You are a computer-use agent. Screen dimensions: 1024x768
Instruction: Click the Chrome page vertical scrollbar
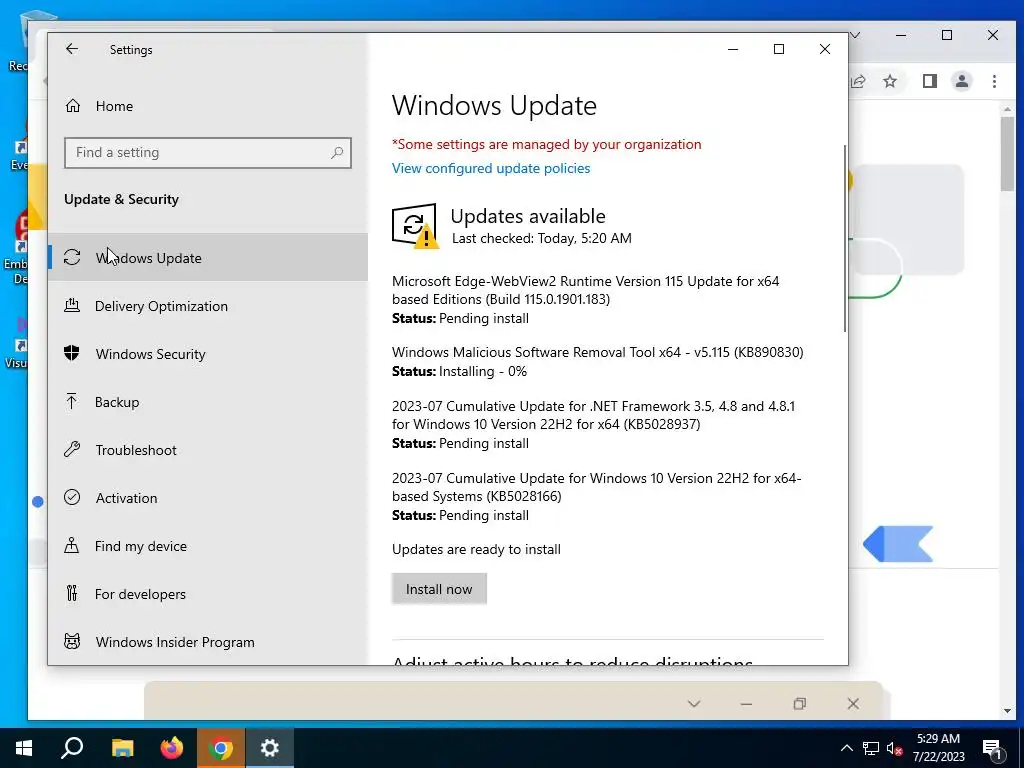pos(1007,155)
